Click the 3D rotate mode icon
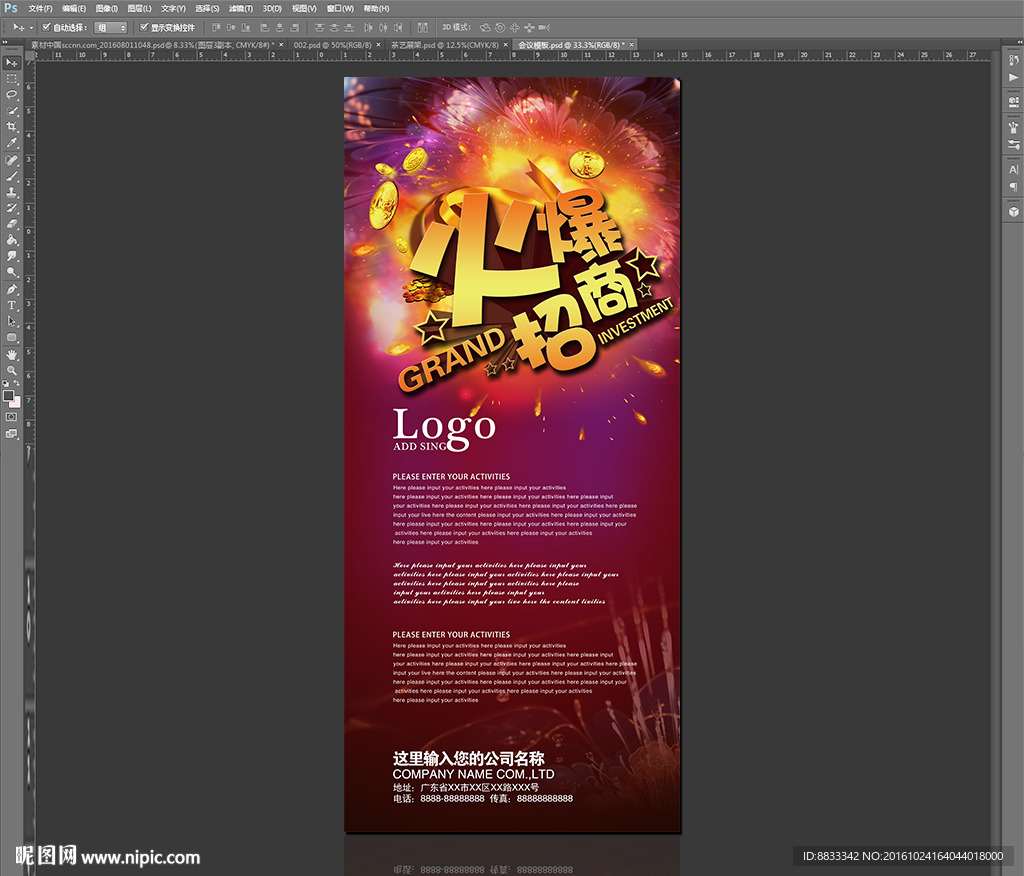Viewport: 1024px width, 876px height. (x=485, y=27)
